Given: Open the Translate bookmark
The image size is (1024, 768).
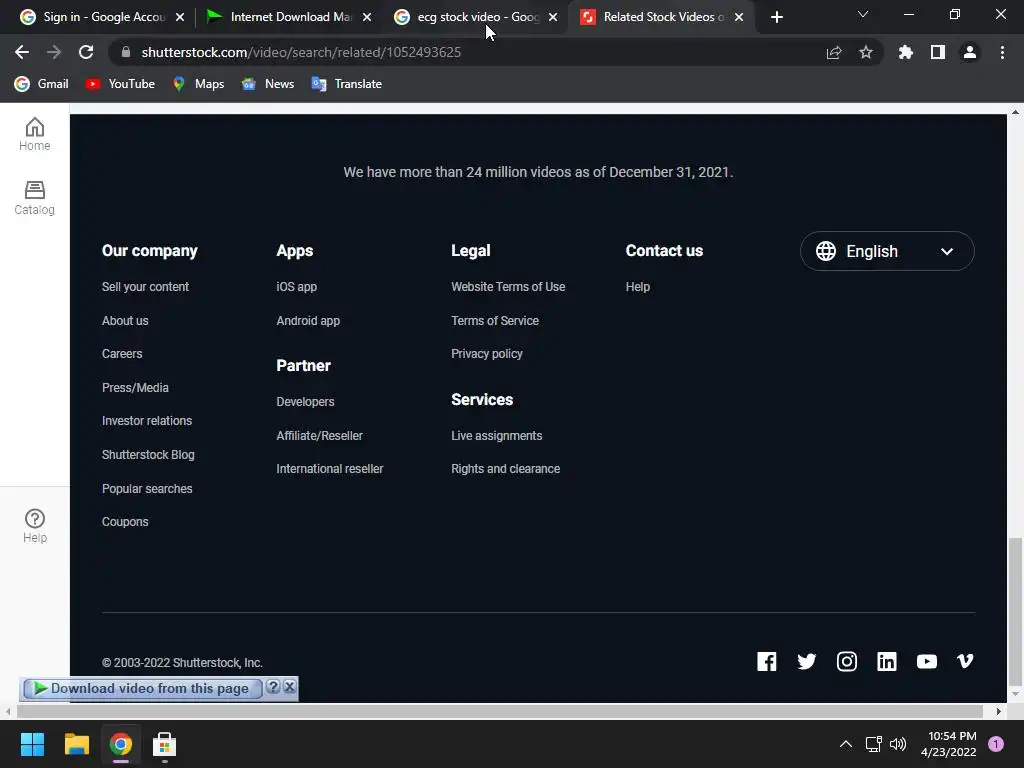Looking at the screenshot, I should (347, 84).
